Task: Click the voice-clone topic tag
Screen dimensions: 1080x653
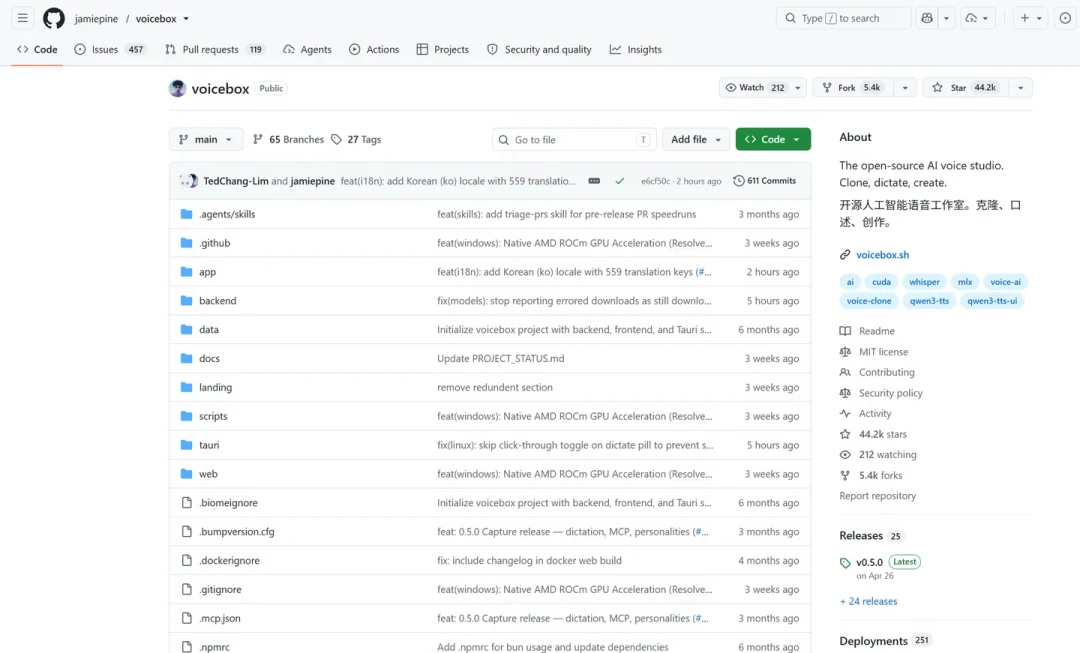Action: (869, 301)
